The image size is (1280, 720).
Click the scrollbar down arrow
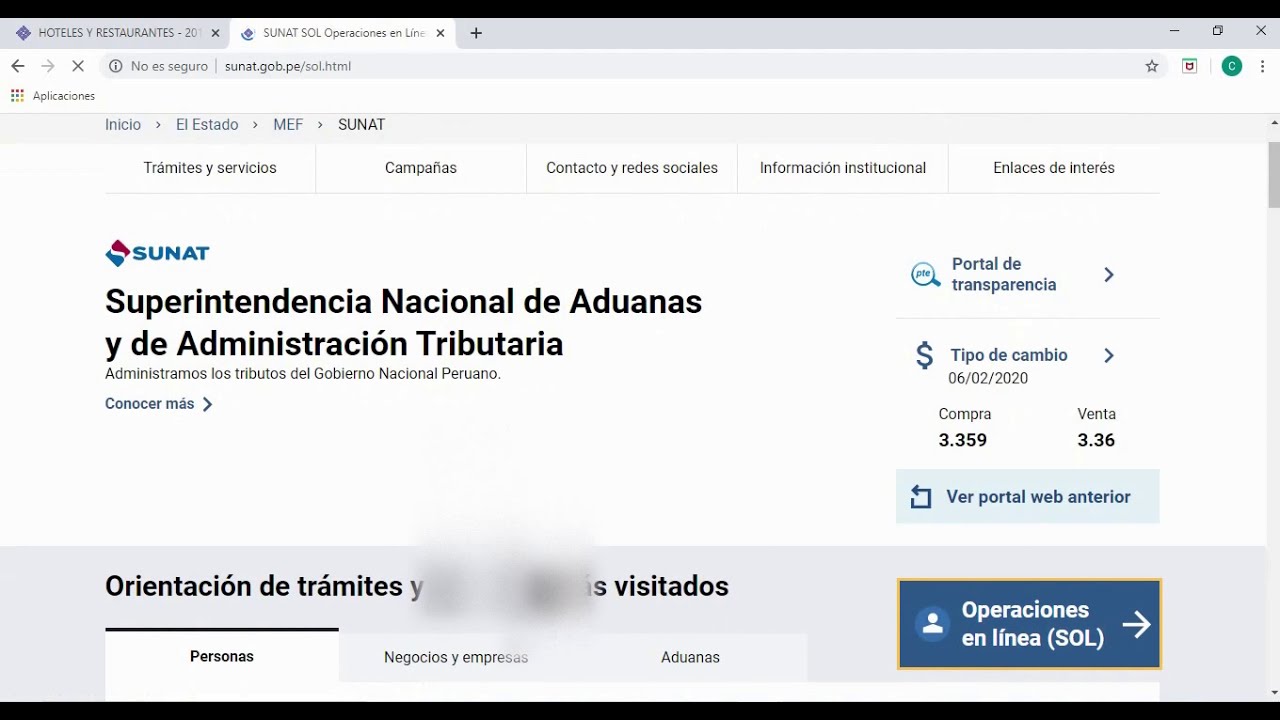[x=1274, y=692]
